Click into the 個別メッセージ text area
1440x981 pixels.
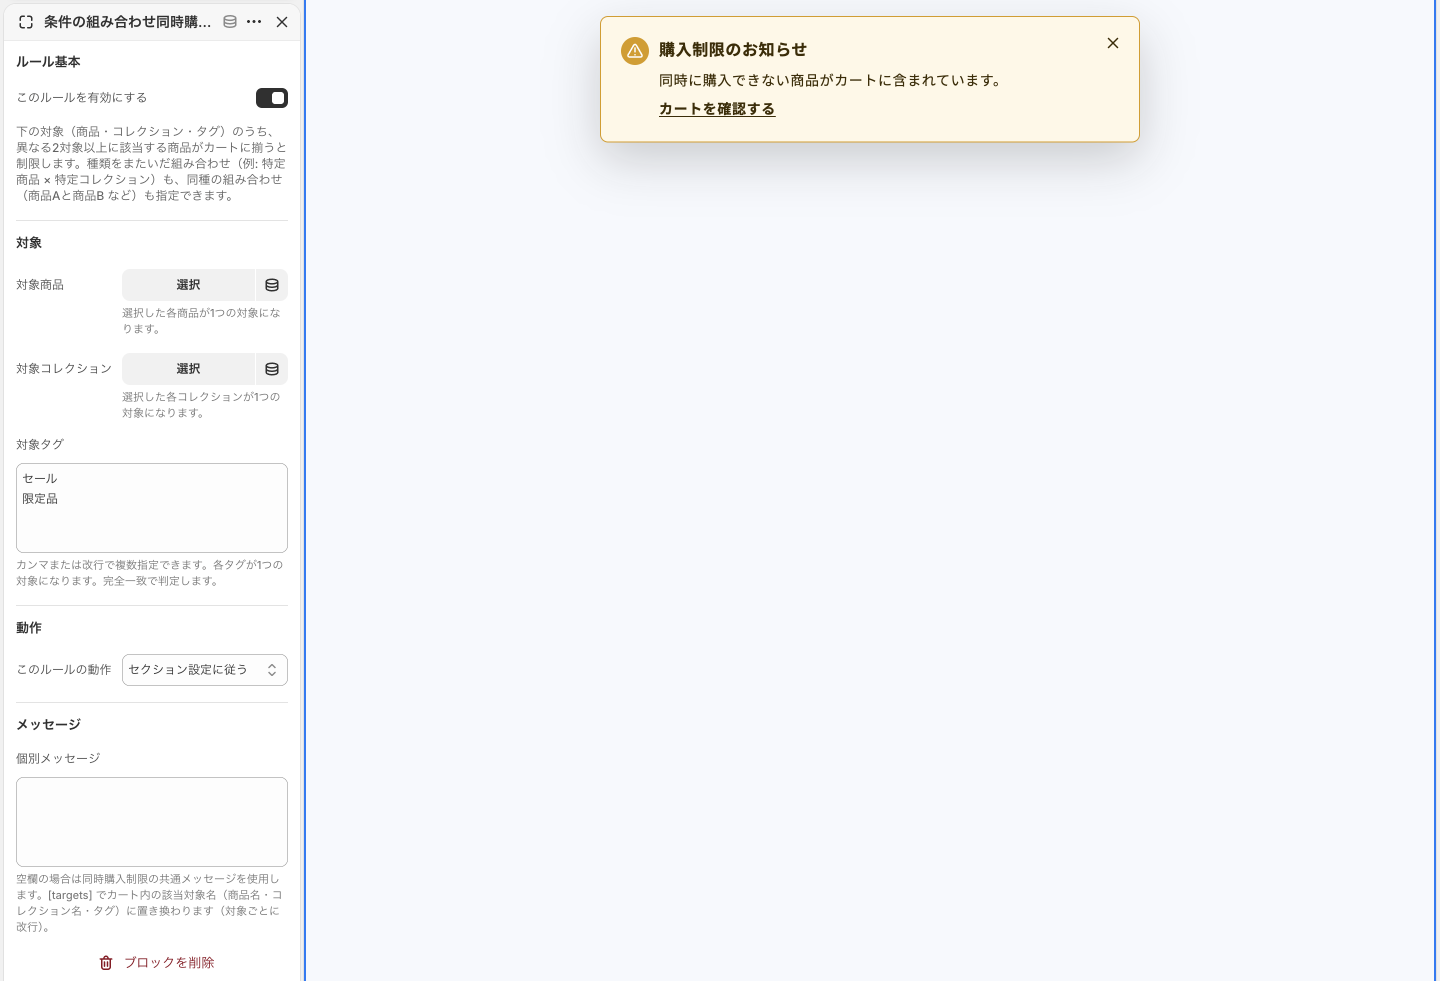(x=152, y=822)
